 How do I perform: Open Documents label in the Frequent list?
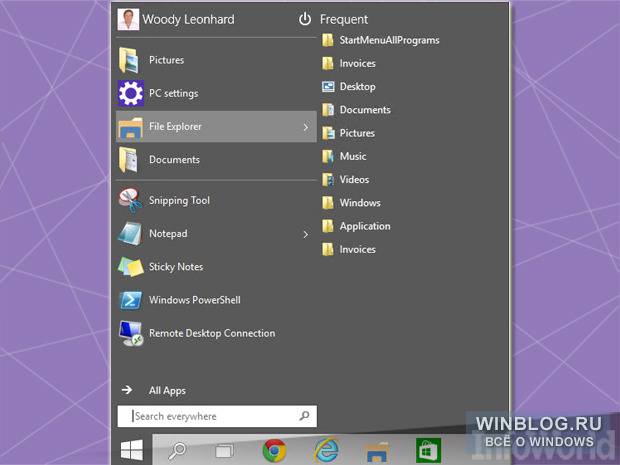tap(365, 110)
